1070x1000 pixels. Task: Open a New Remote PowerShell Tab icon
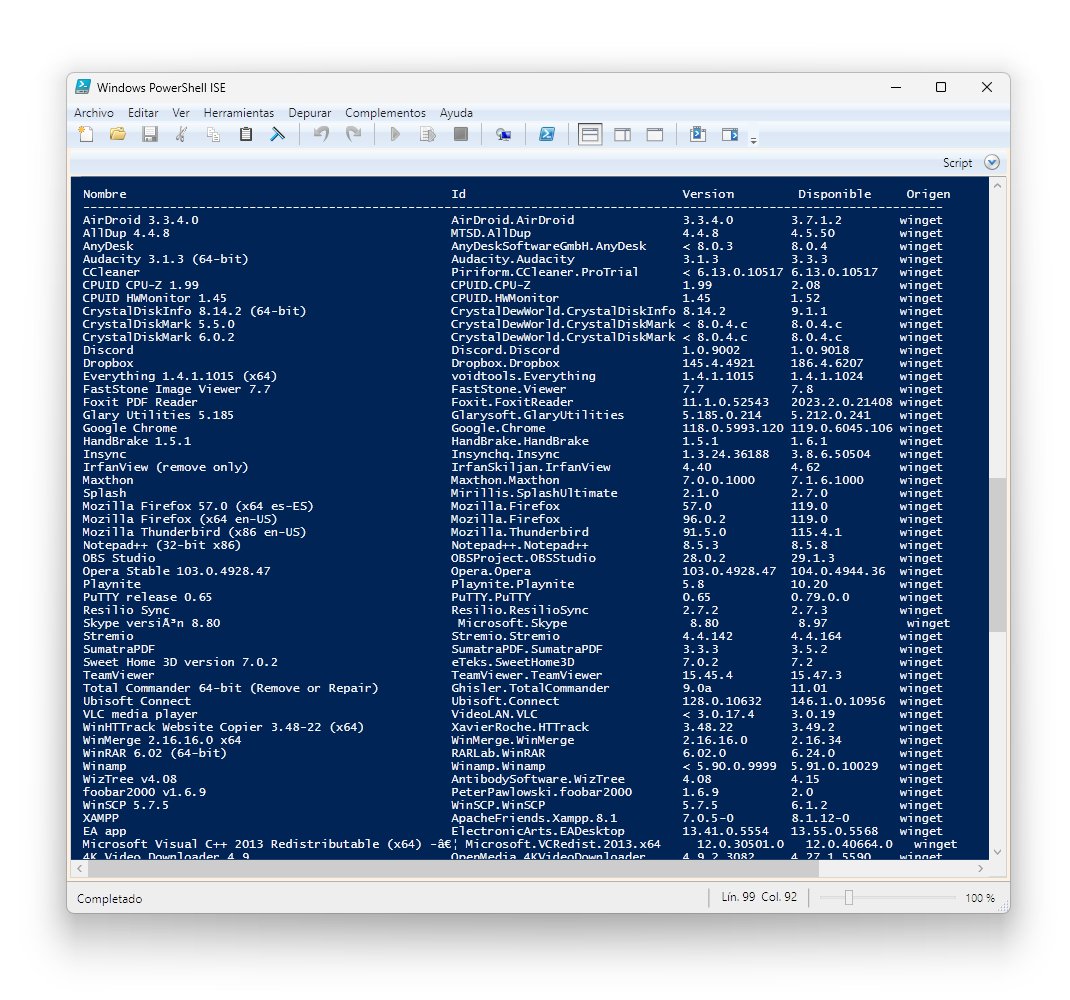[x=505, y=134]
